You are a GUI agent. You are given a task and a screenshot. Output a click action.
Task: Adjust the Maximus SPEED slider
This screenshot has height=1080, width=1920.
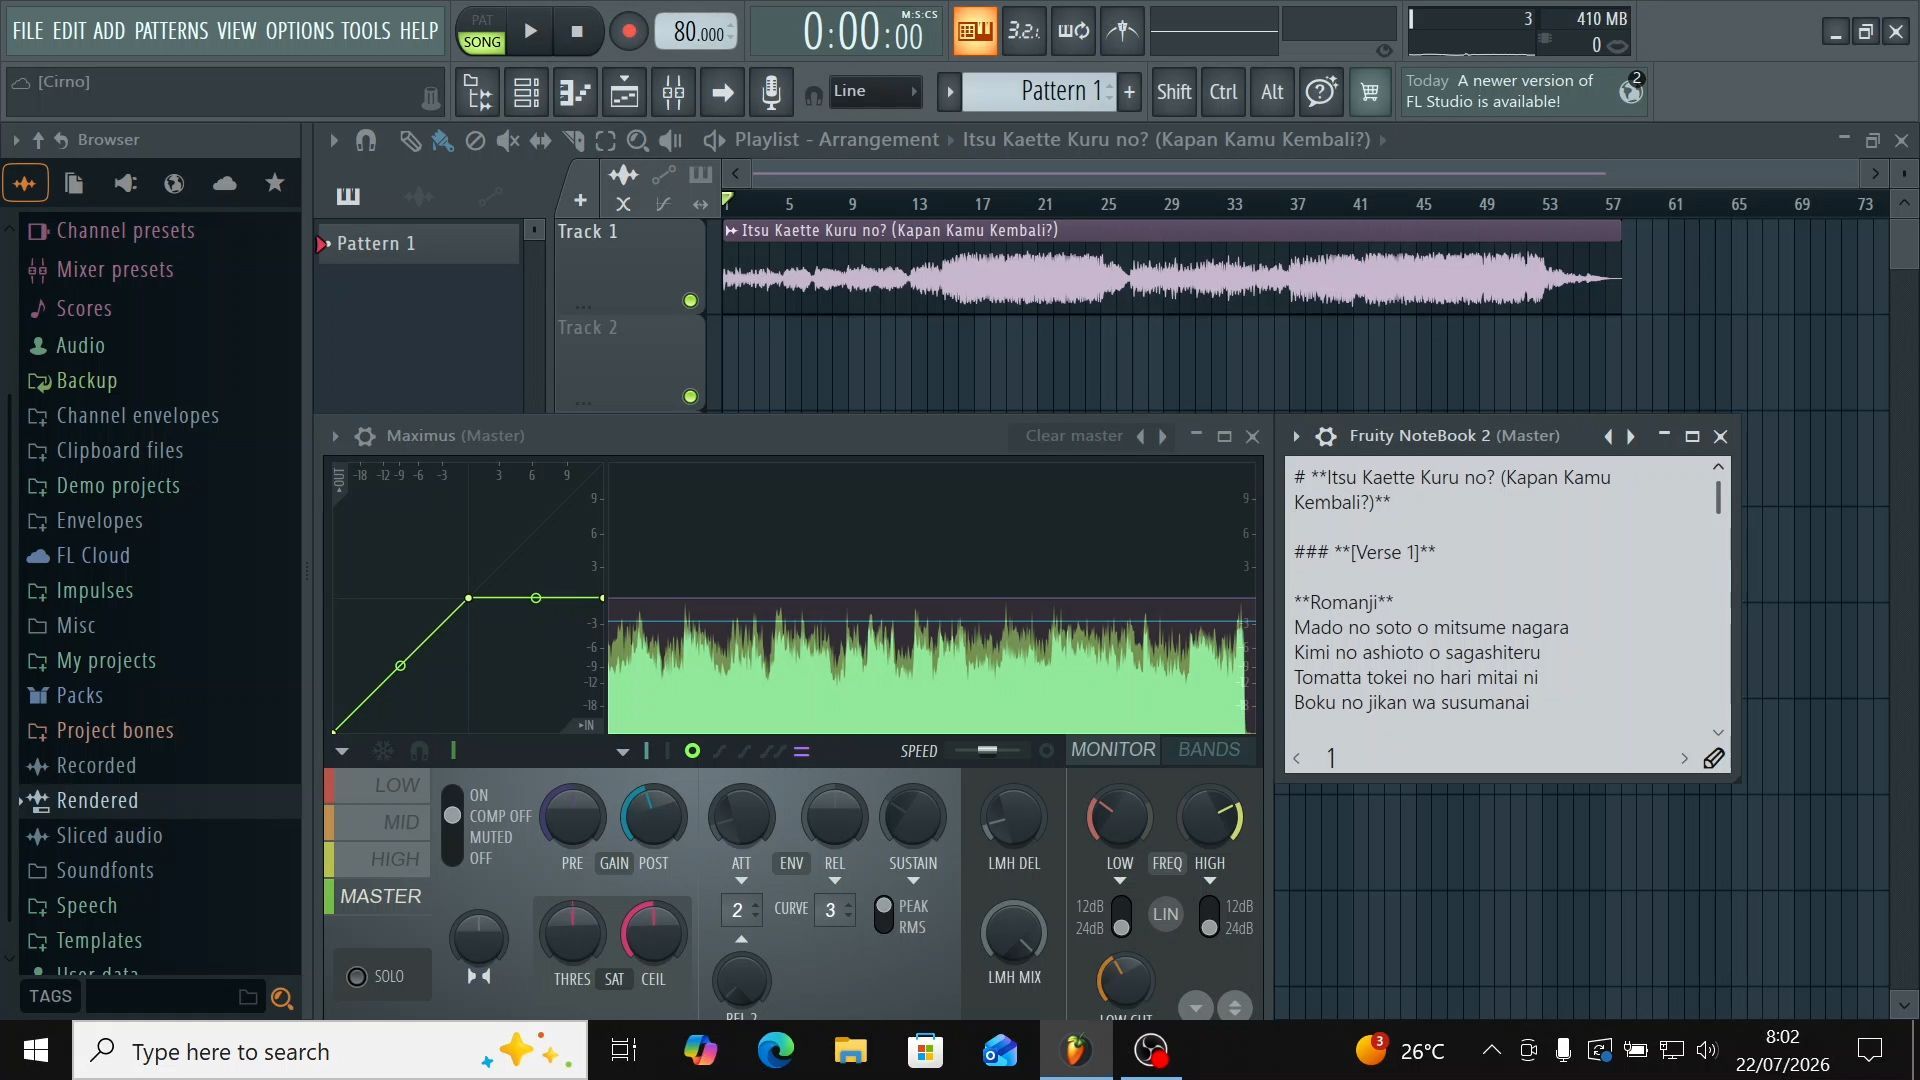(987, 751)
